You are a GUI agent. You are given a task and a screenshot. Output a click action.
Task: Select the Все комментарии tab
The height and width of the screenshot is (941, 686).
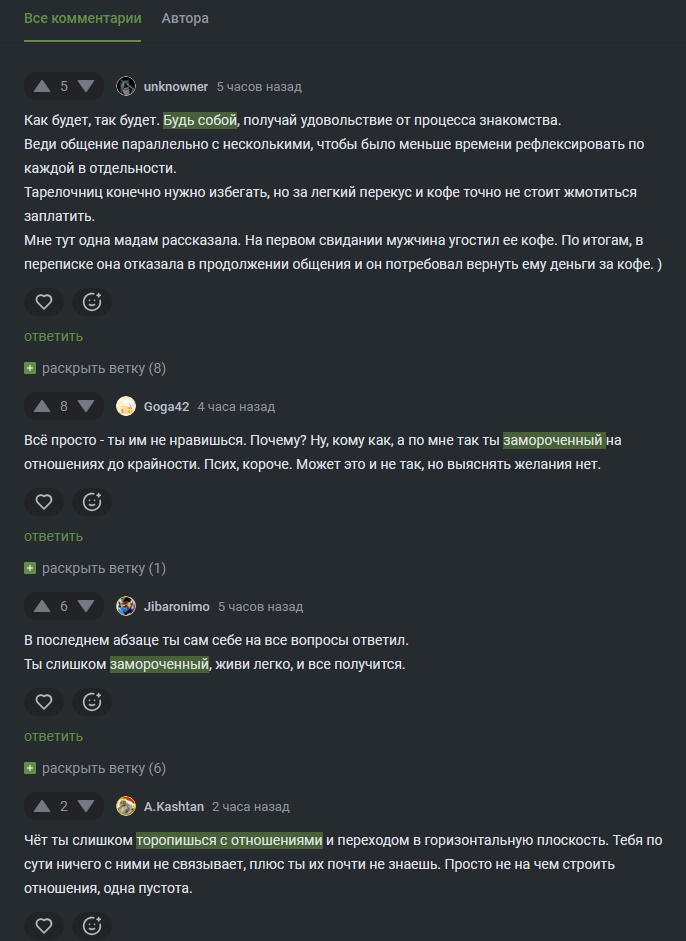point(82,19)
